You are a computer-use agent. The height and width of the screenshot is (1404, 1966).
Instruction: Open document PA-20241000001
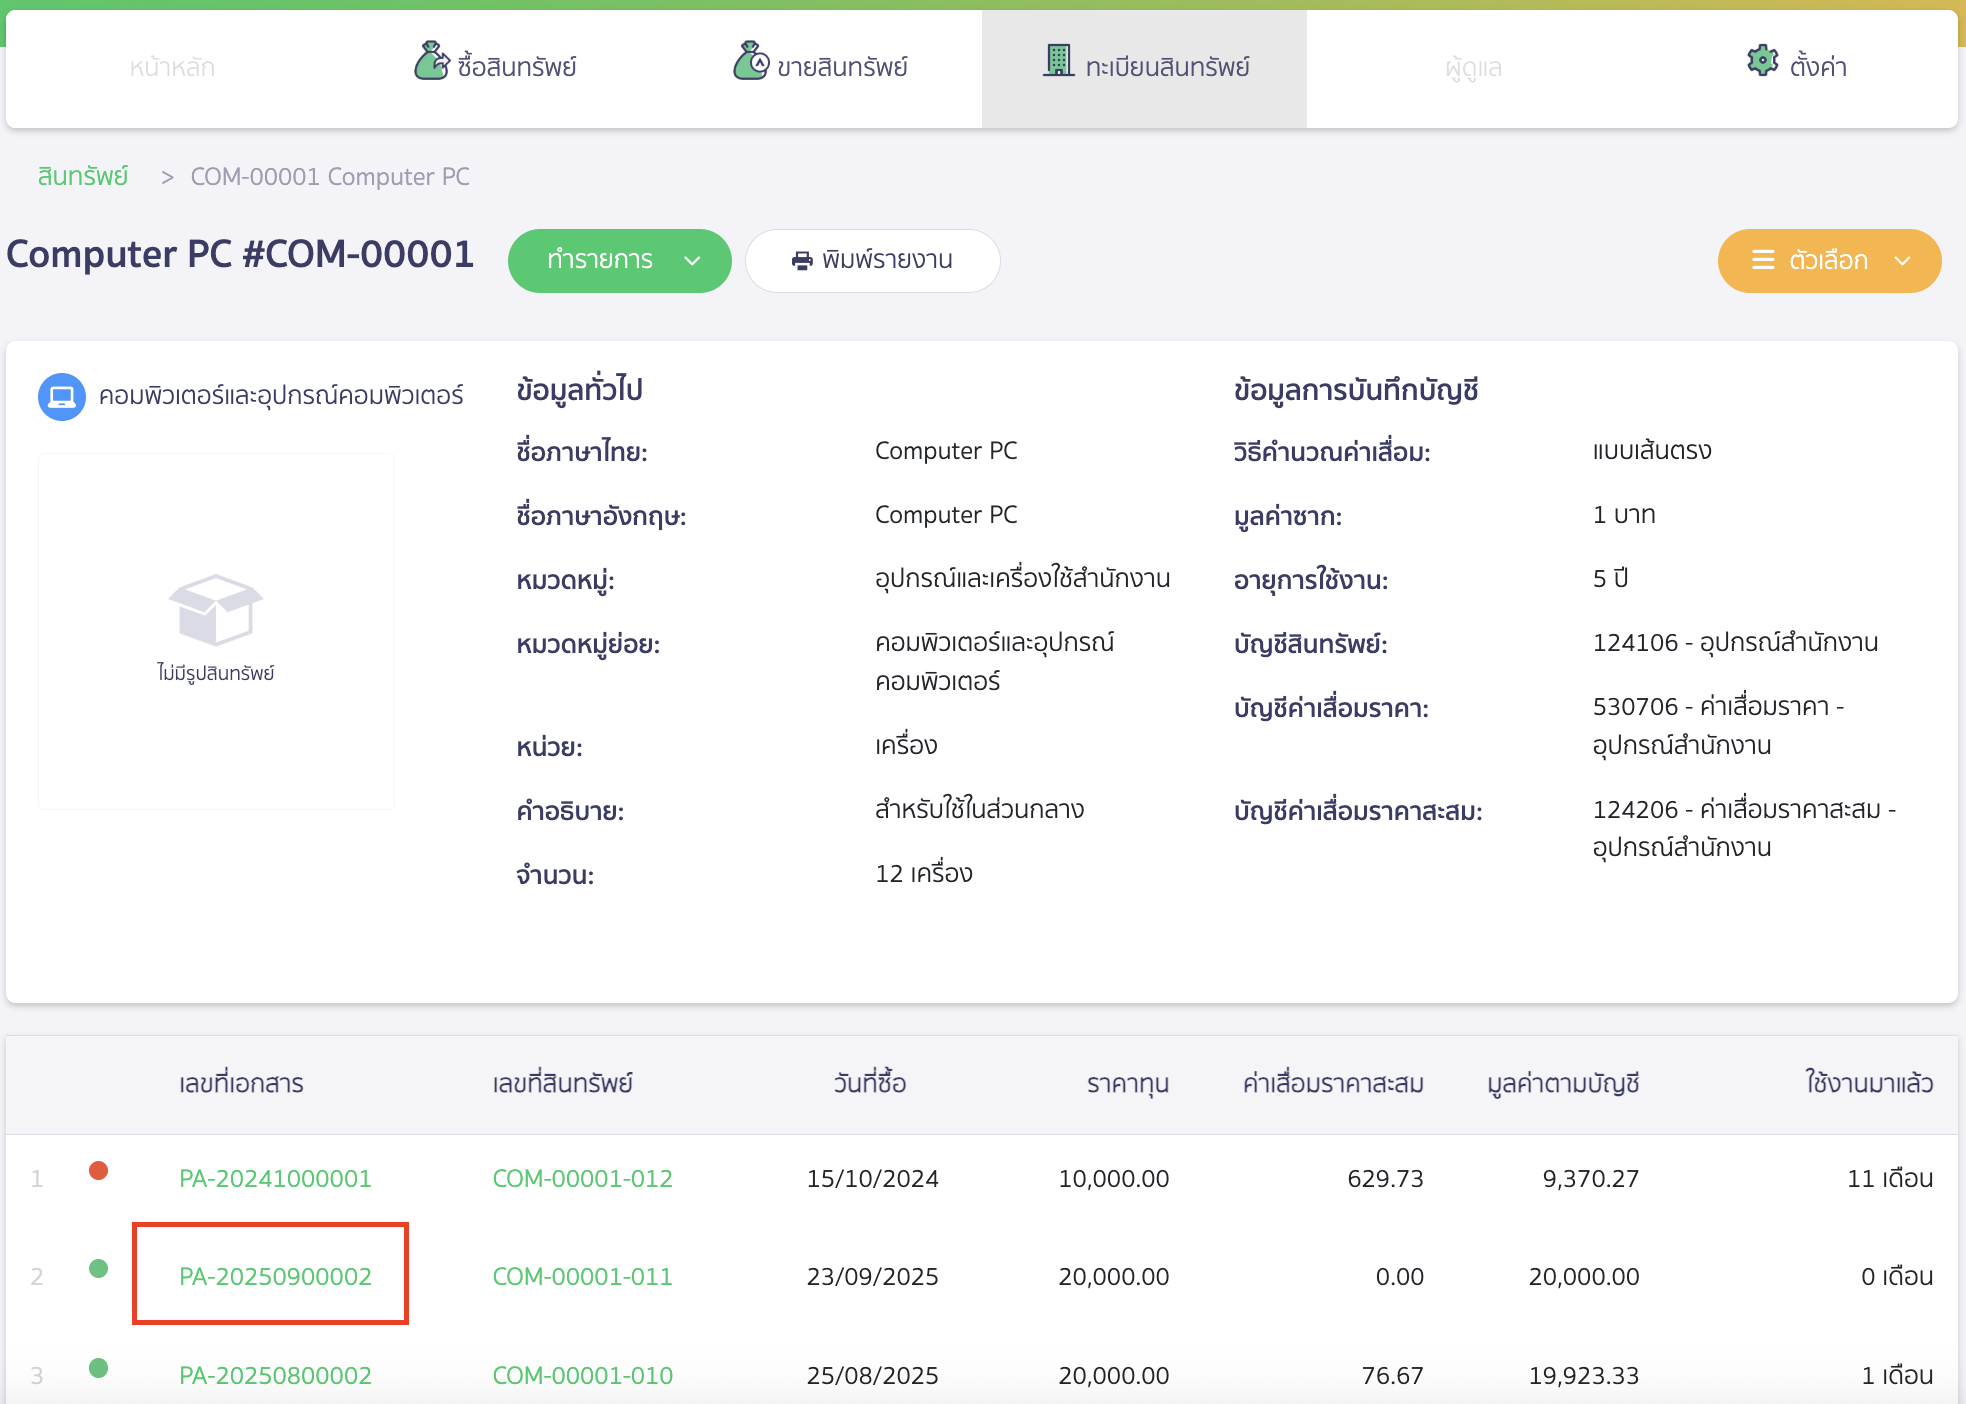tap(275, 1179)
